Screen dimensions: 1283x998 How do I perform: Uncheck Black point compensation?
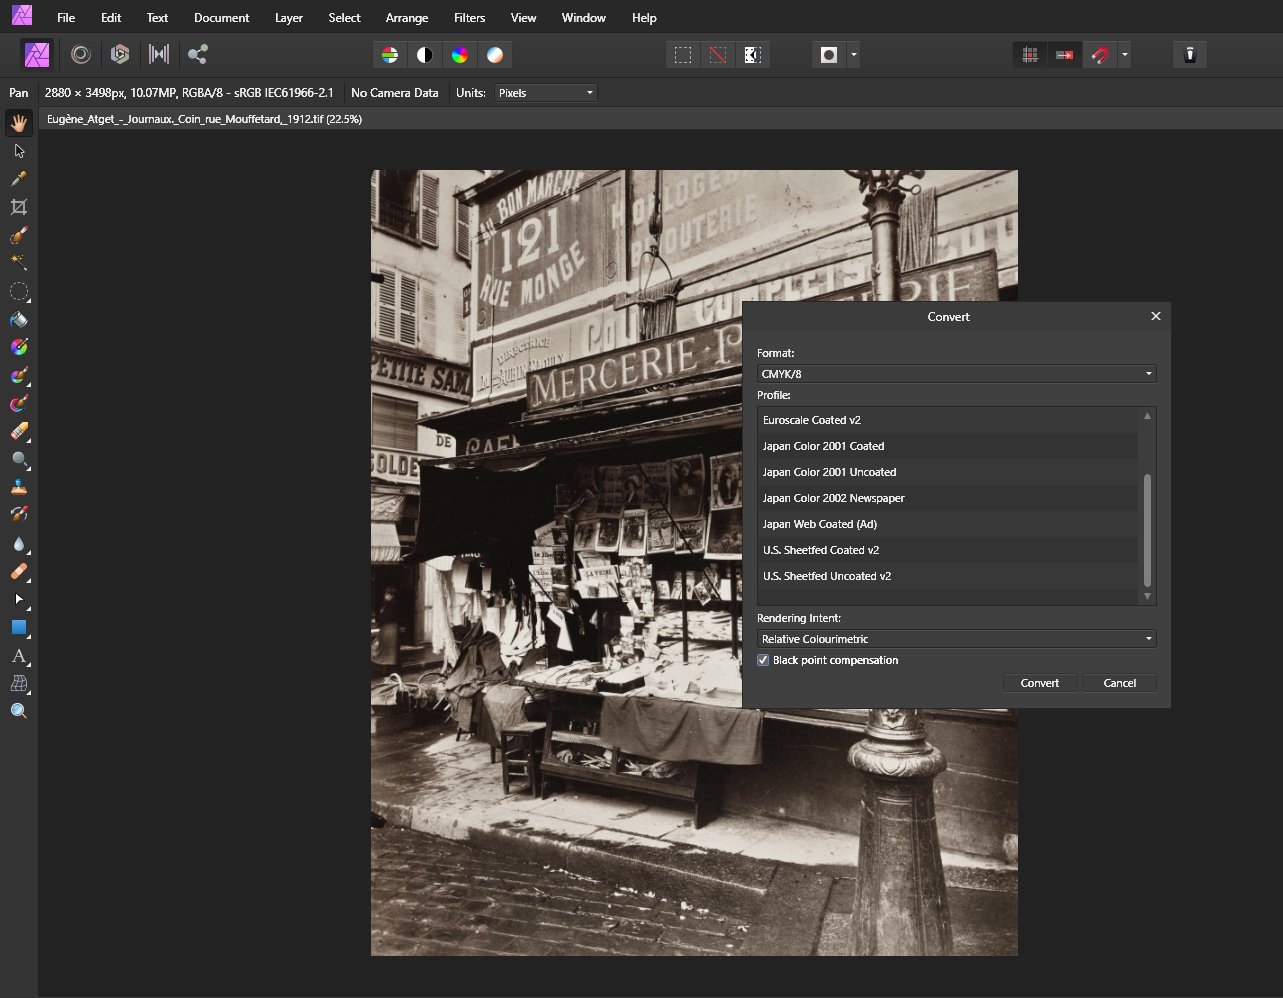763,660
